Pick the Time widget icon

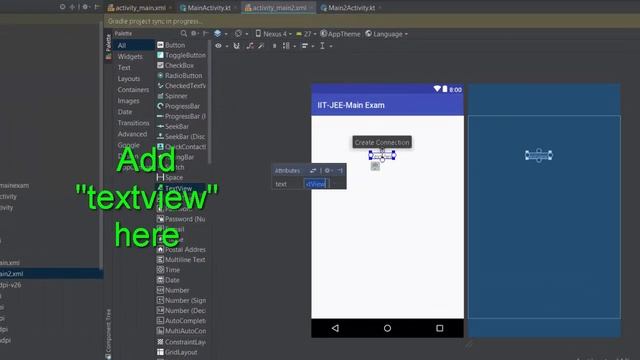click(x=160, y=270)
